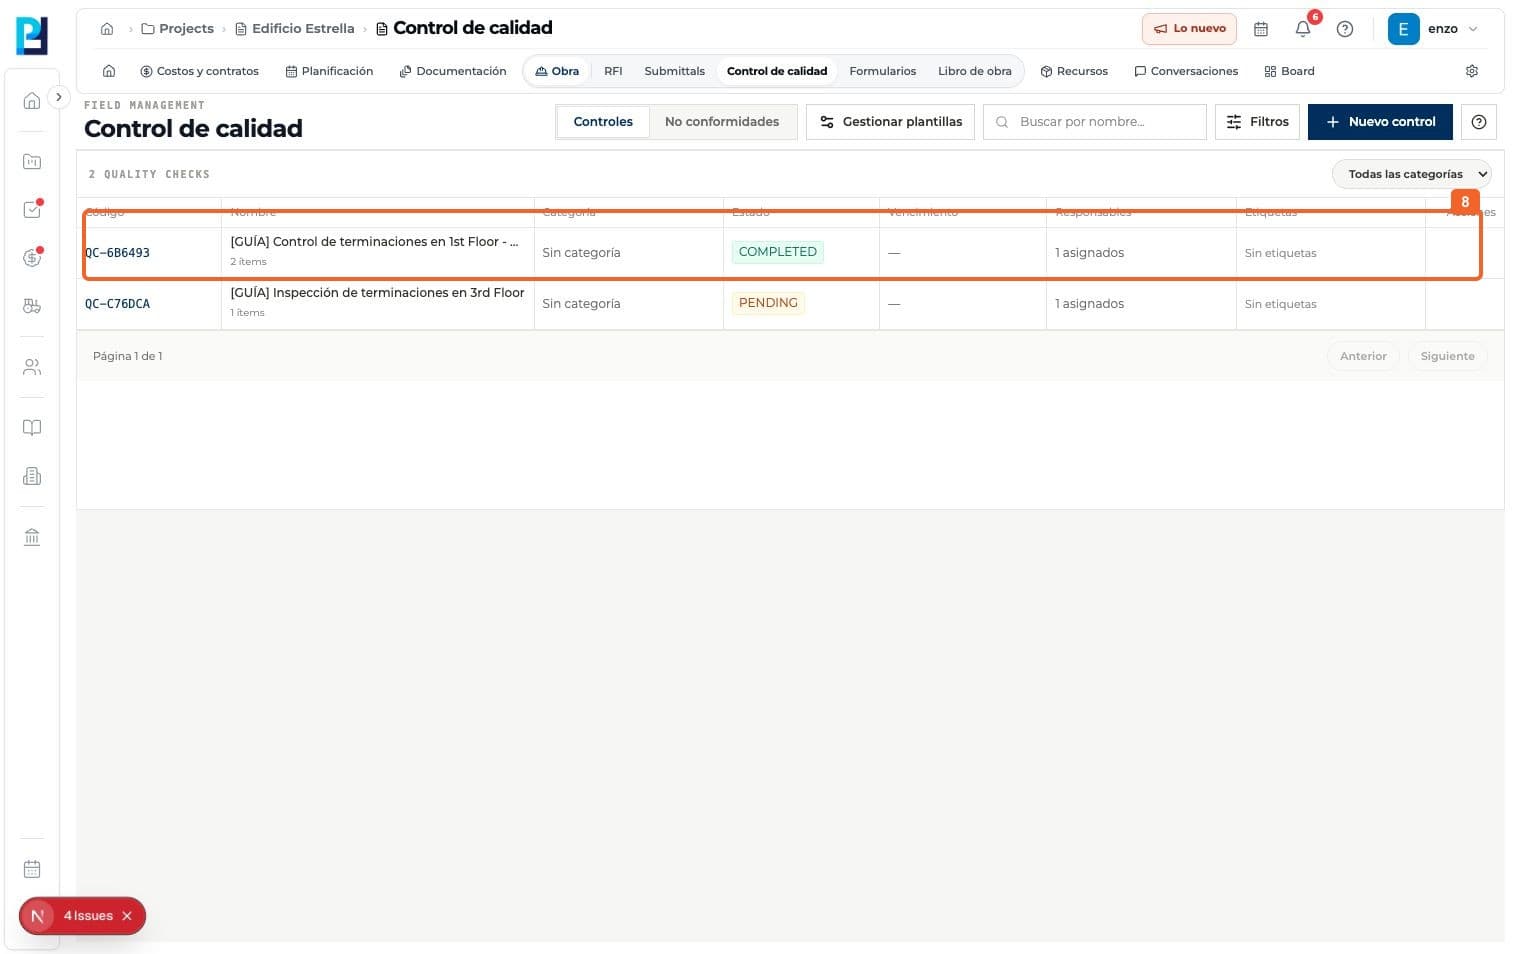
Task: Open the calendar icon in top bar
Action: [x=1261, y=29]
